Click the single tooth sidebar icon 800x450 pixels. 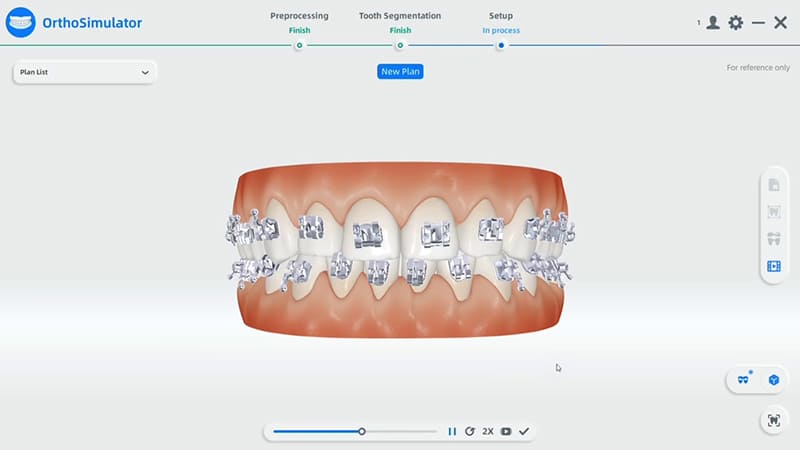pos(774,212)
